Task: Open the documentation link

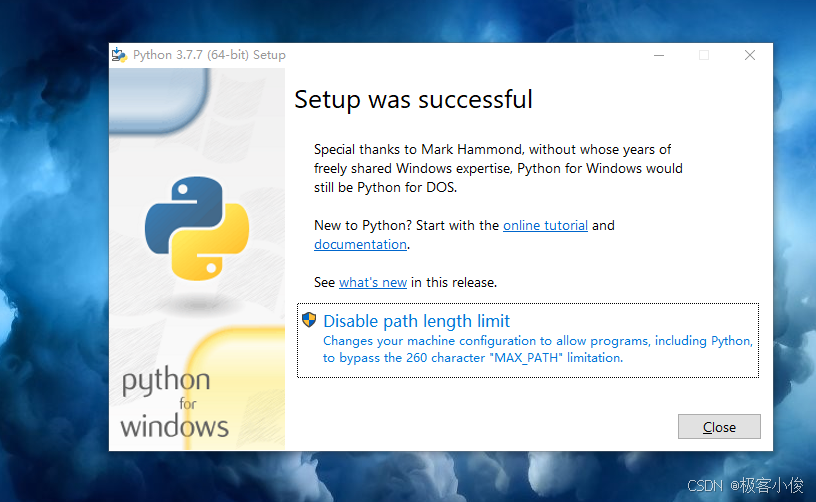Action: [x=360, y=244]
